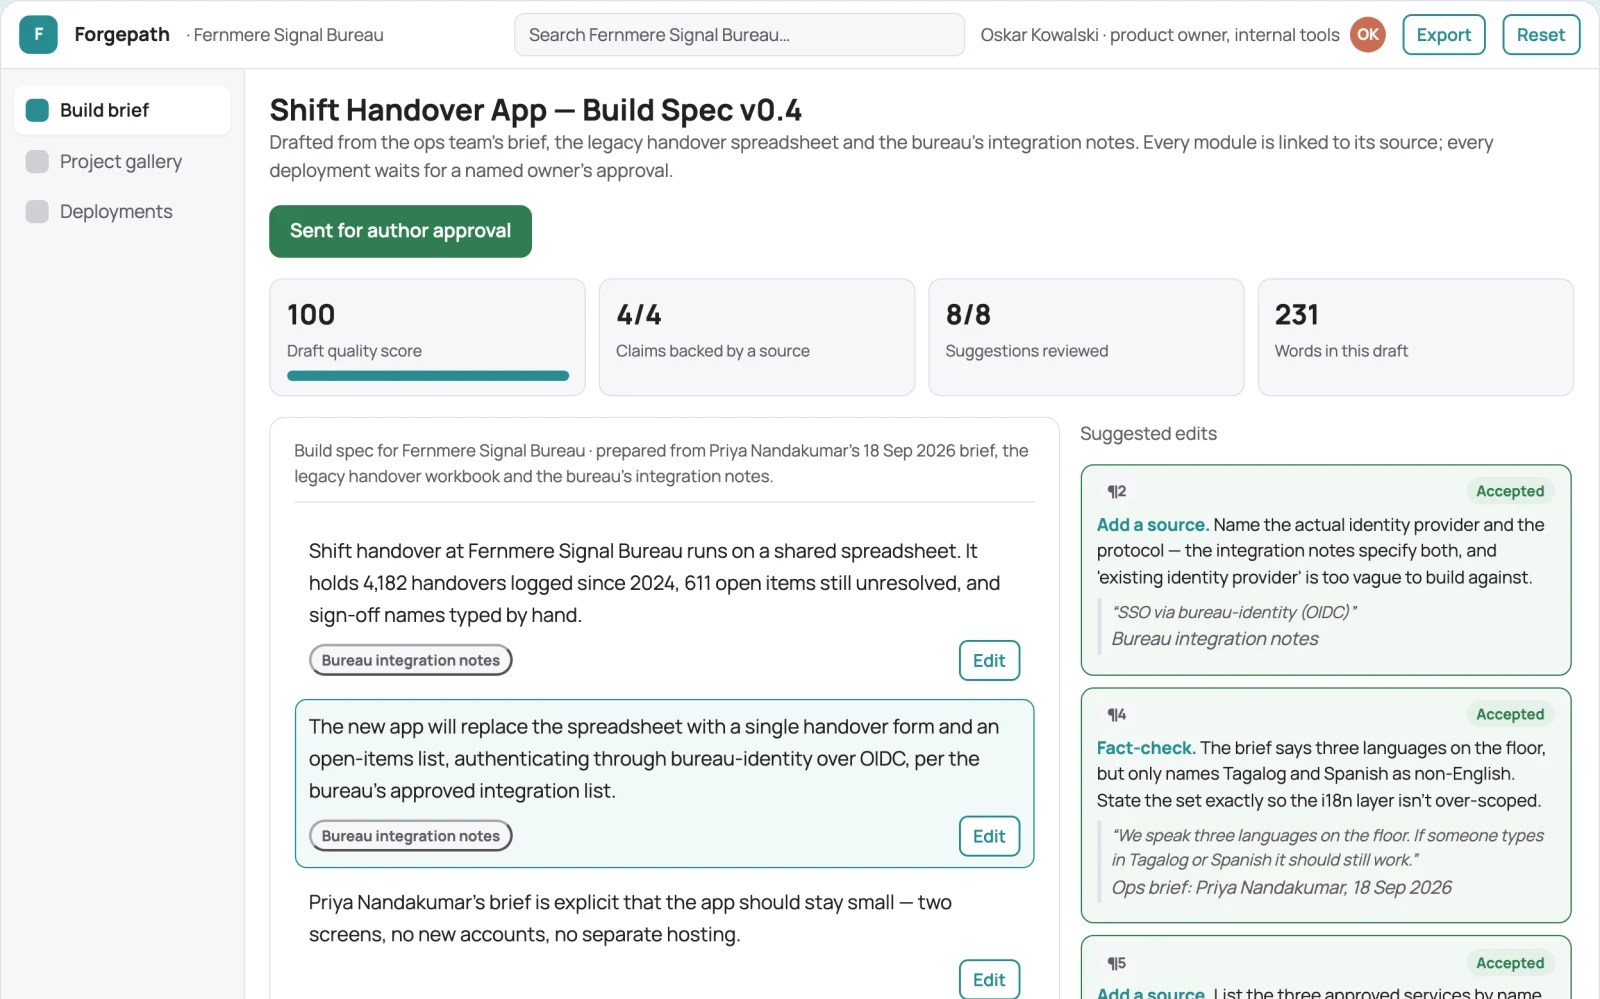Open source chip under the spreadsheet paragraph
1600x999 pixels.
pos(410,660)
